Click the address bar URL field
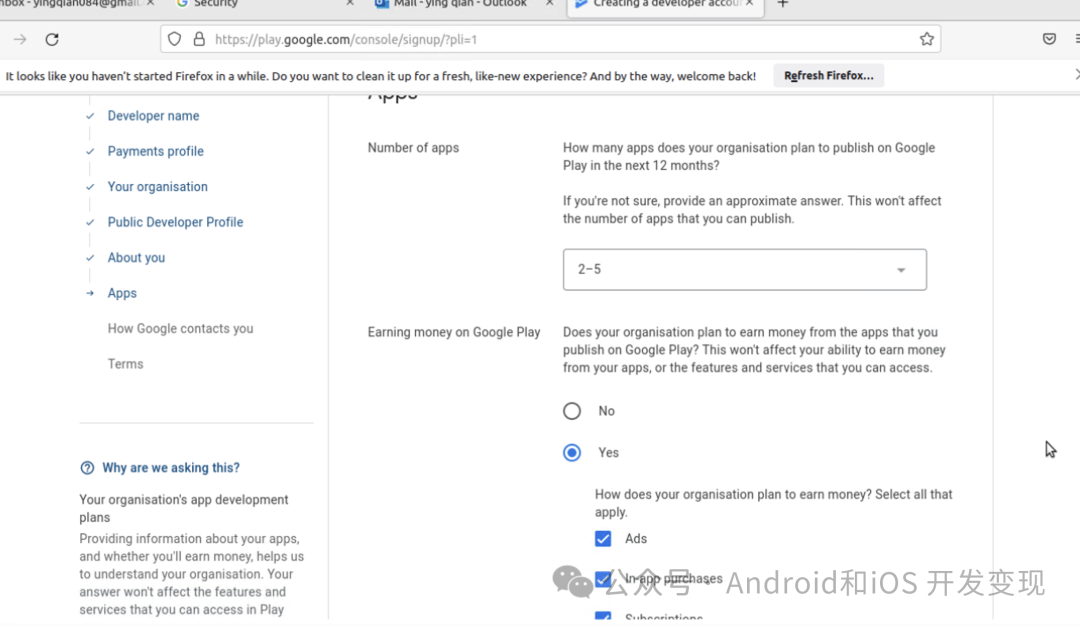Viewport: 1080px width, 626px height. click(x=551, y=39)
